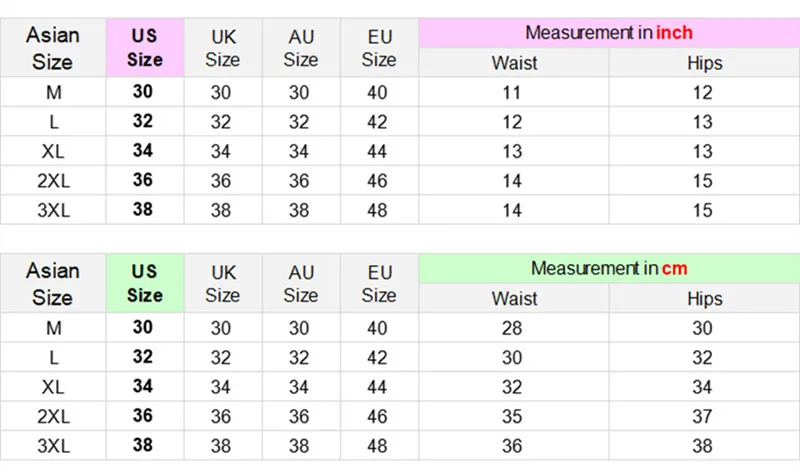Select waist value 11 in inch table
800x474 pixels.
[x=513, y=93]
